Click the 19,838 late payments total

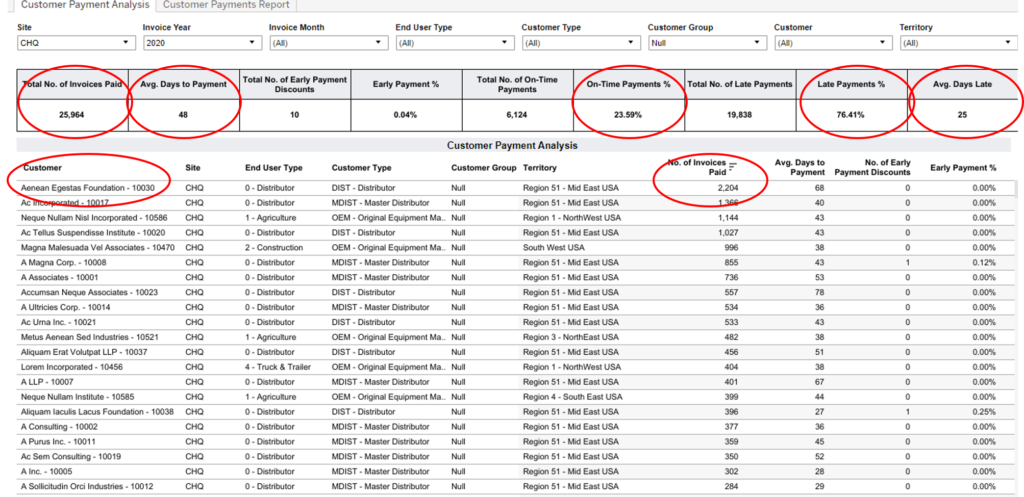pyautogui.click(x=739, y=114)
